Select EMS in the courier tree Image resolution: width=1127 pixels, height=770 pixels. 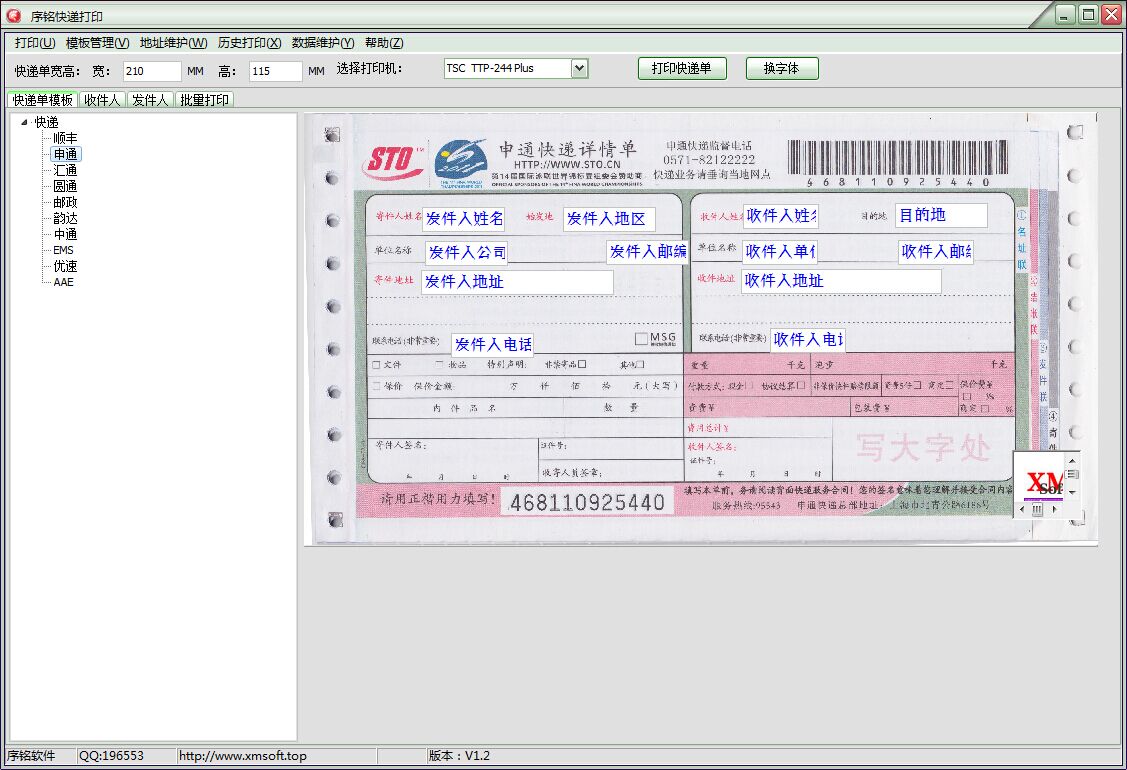coord(63,250)
